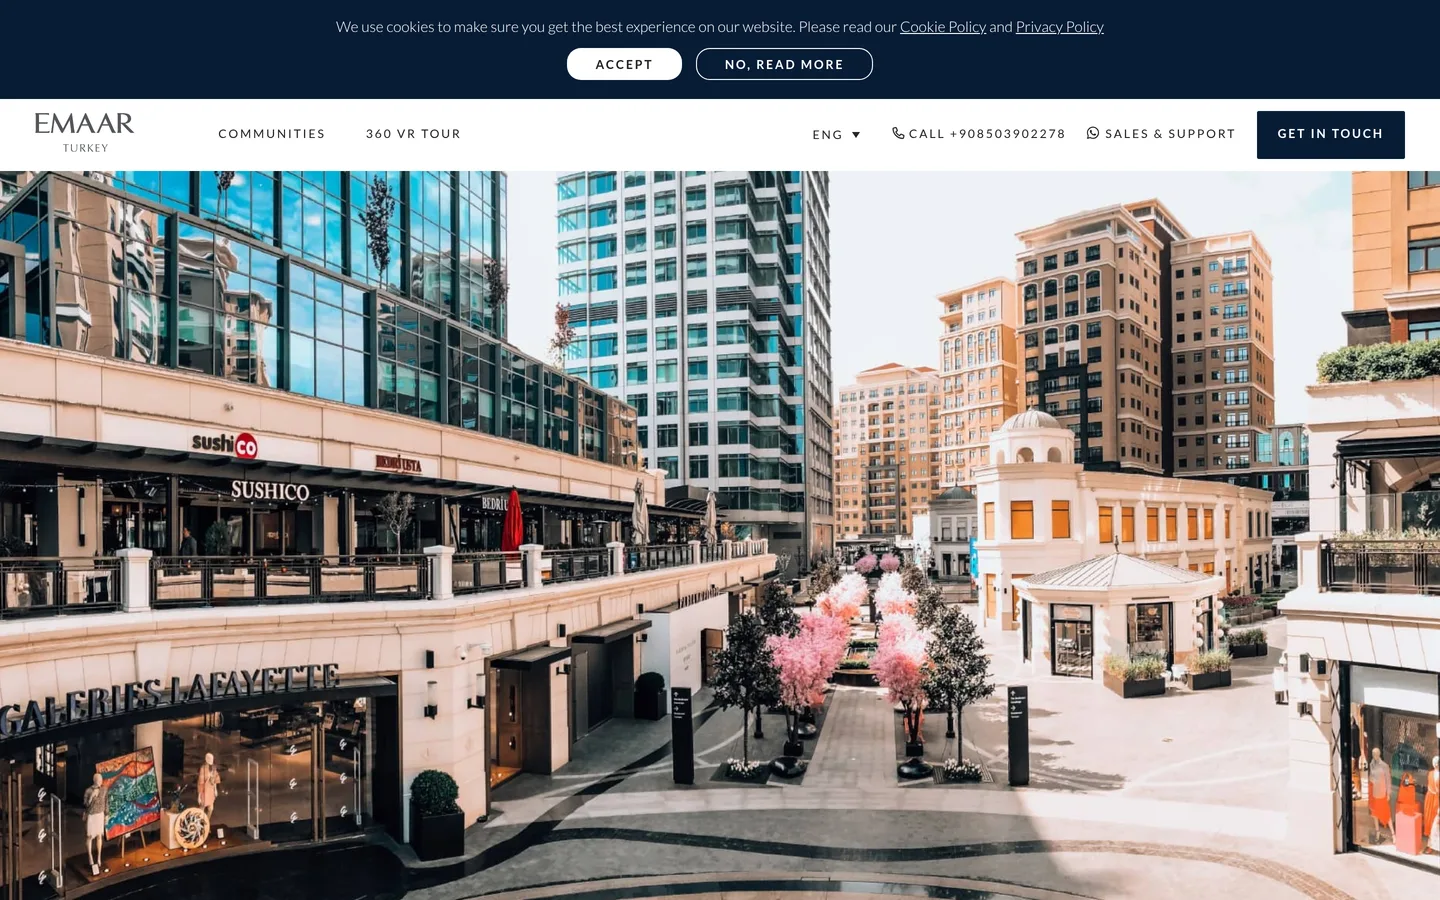Open the Cookie Policy link
The image size is (1440, 900).
pyautogui.click(x=943, y=27)
